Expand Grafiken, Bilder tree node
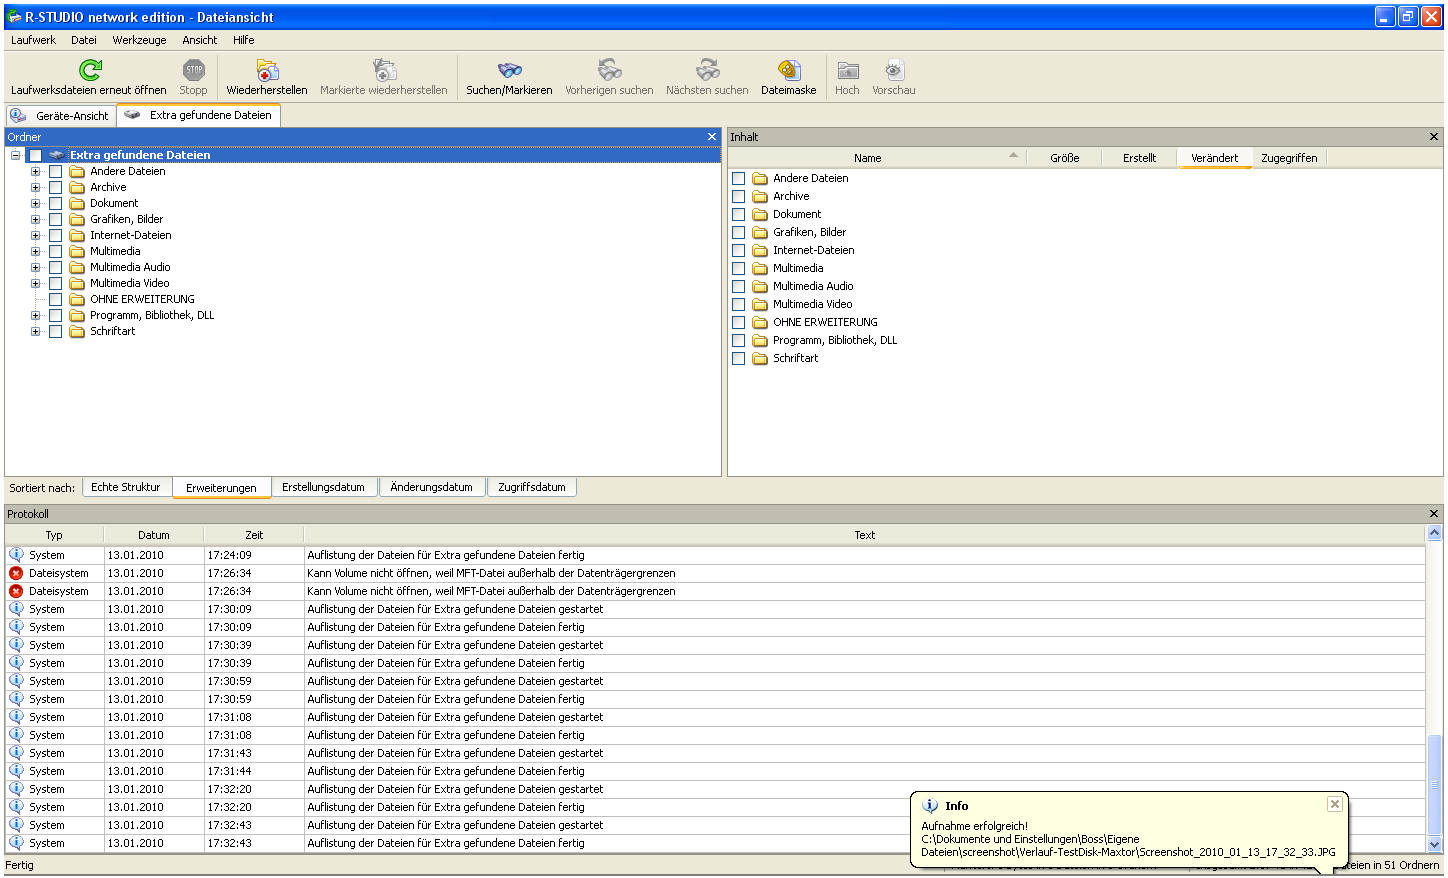1448x878 pixels. [x=36, y=219]
